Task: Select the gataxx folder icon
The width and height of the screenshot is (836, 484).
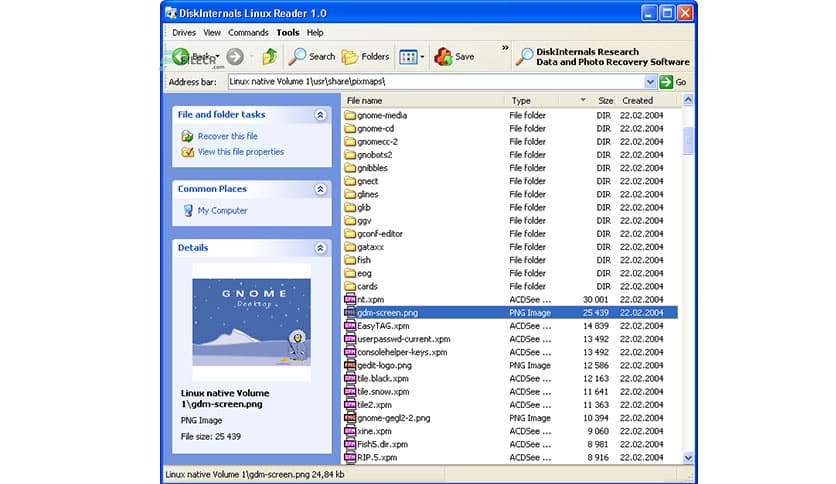Action: tap(350, 247)
